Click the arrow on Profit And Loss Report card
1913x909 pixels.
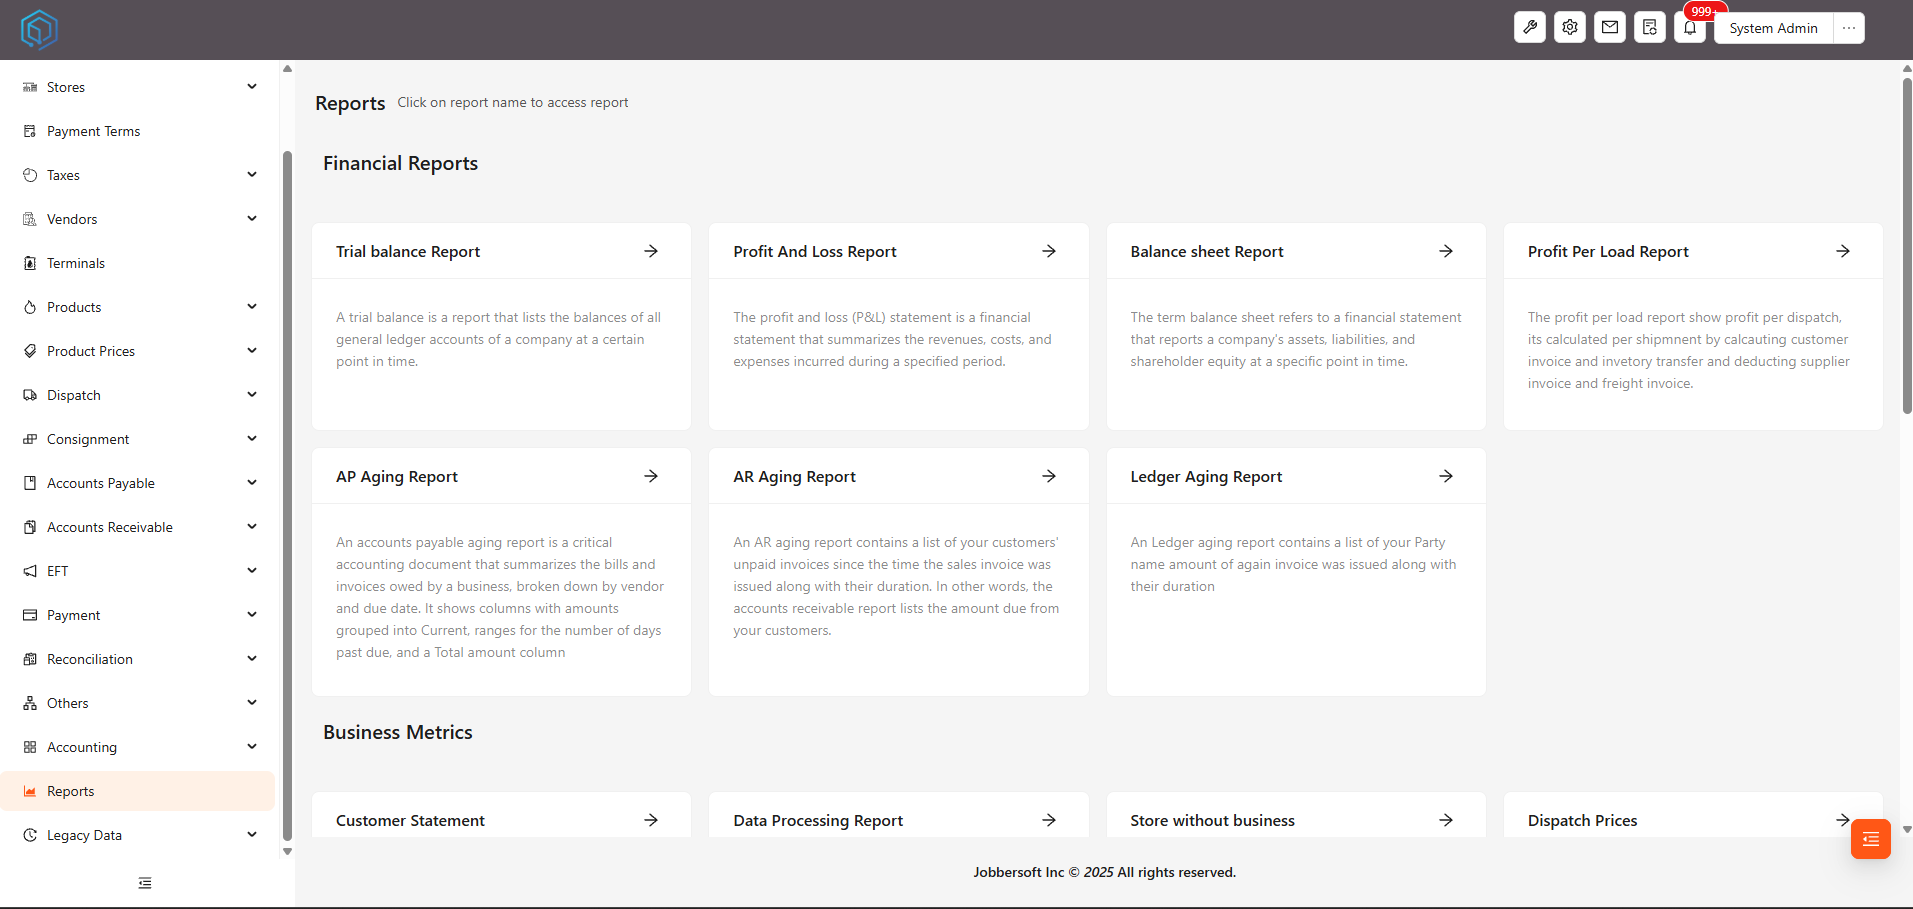click(1049, 251)
